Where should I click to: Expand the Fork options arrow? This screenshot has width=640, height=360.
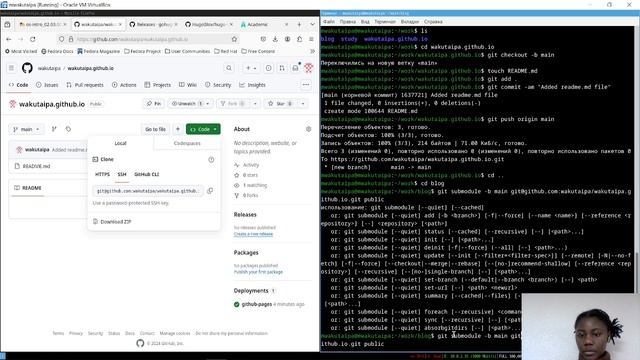[255, 104]
